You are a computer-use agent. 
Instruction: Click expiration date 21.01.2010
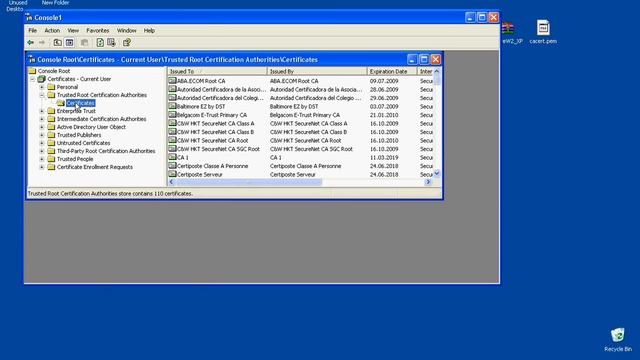tap(384, 115)
